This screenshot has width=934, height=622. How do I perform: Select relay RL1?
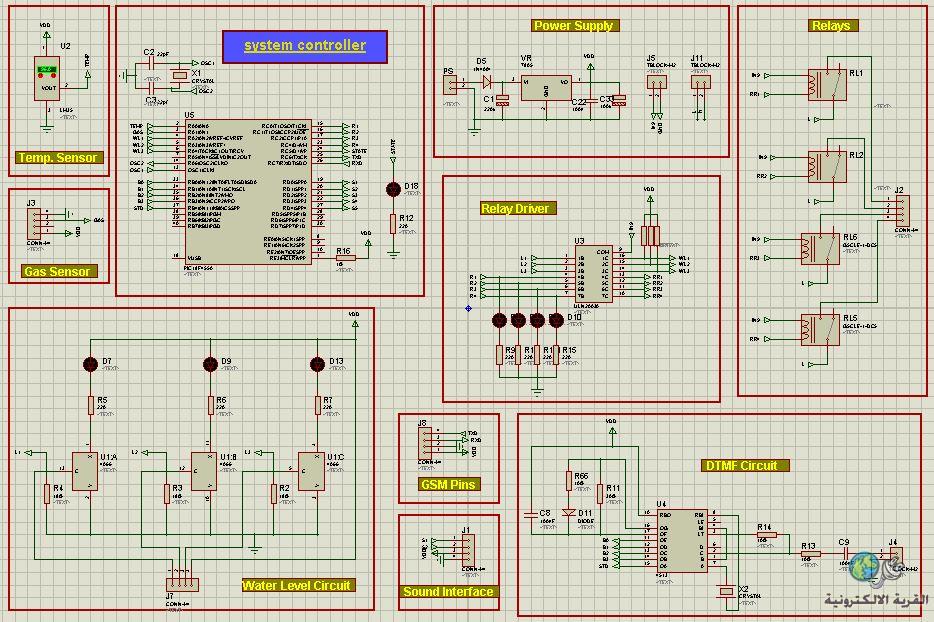tap(827, 84)
